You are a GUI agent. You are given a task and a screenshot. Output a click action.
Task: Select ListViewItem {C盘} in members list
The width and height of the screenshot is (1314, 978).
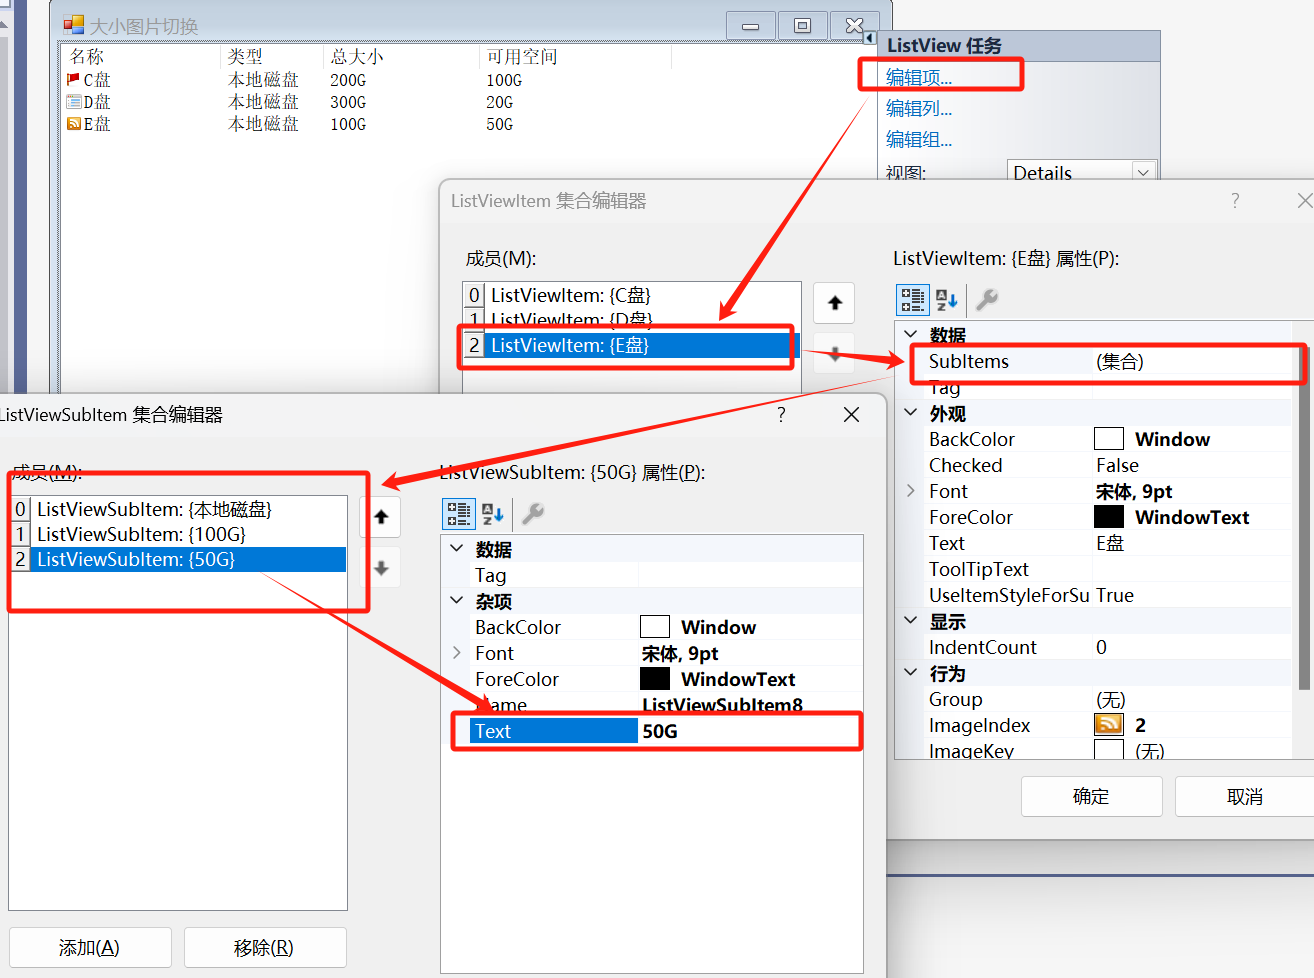point(571,296)
